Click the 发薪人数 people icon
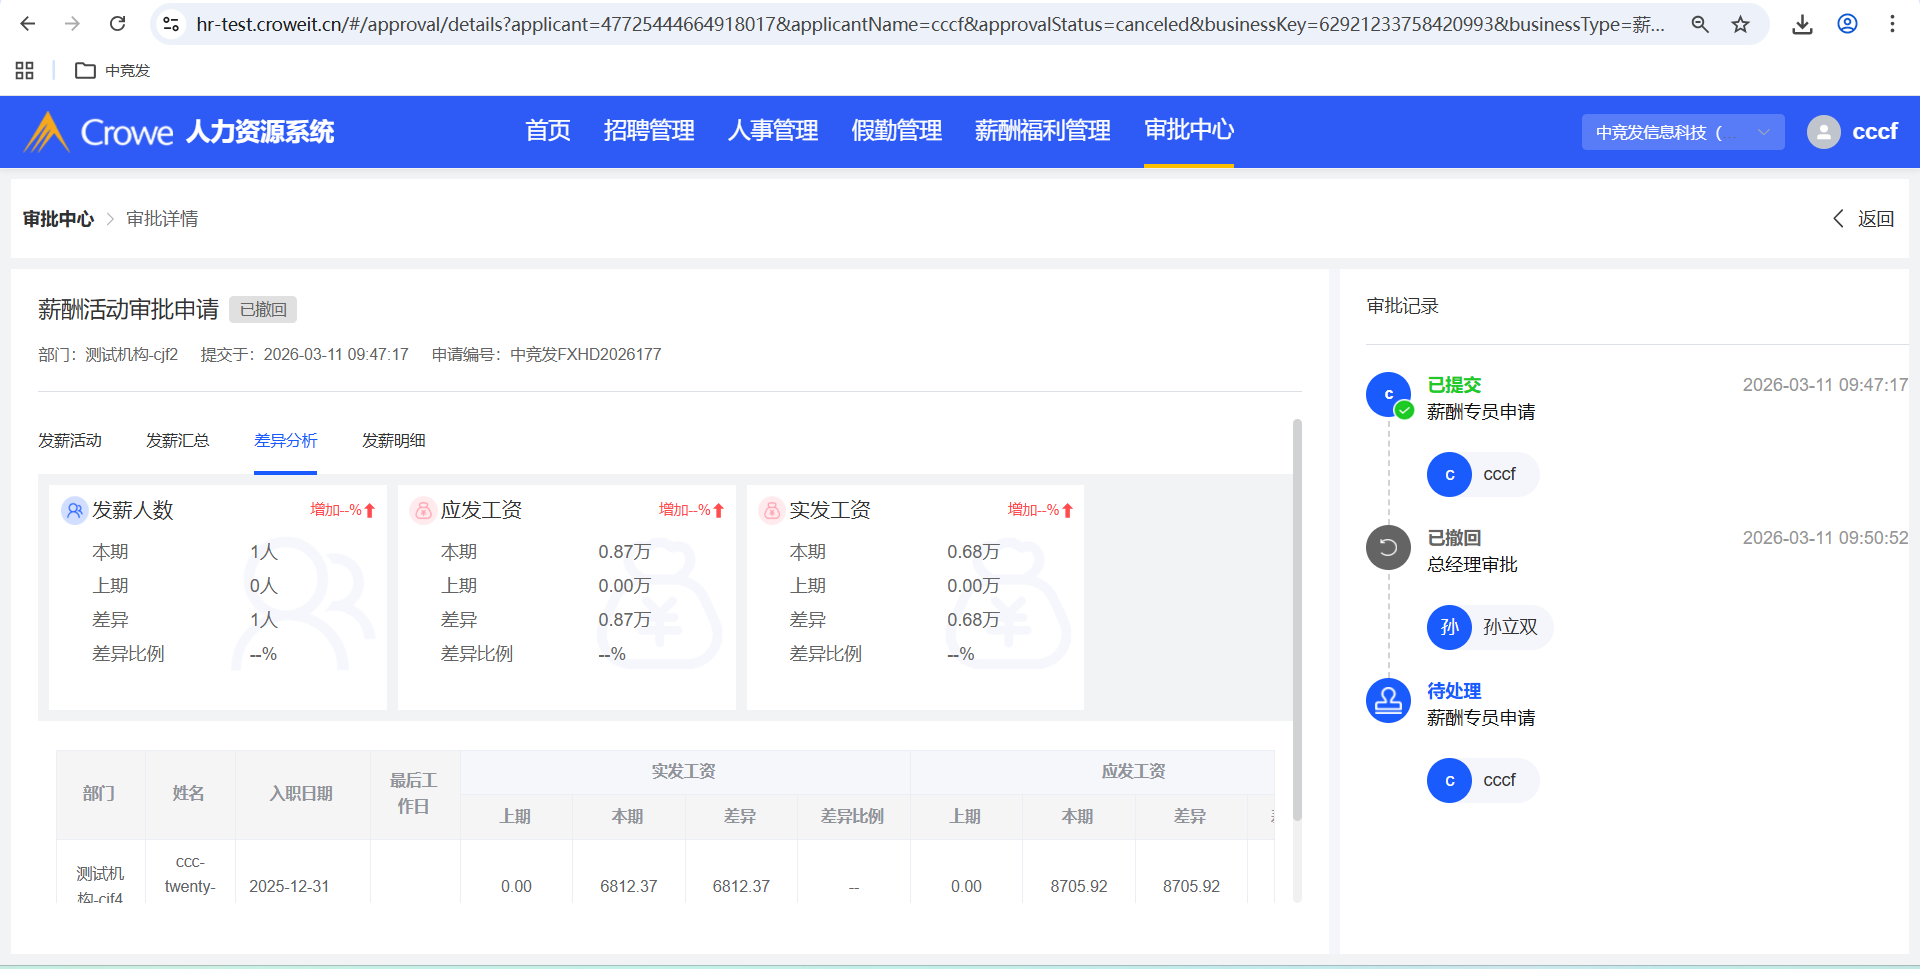Image resolution: width=1920 pixels, height=969 pixels. coord(74,510)
